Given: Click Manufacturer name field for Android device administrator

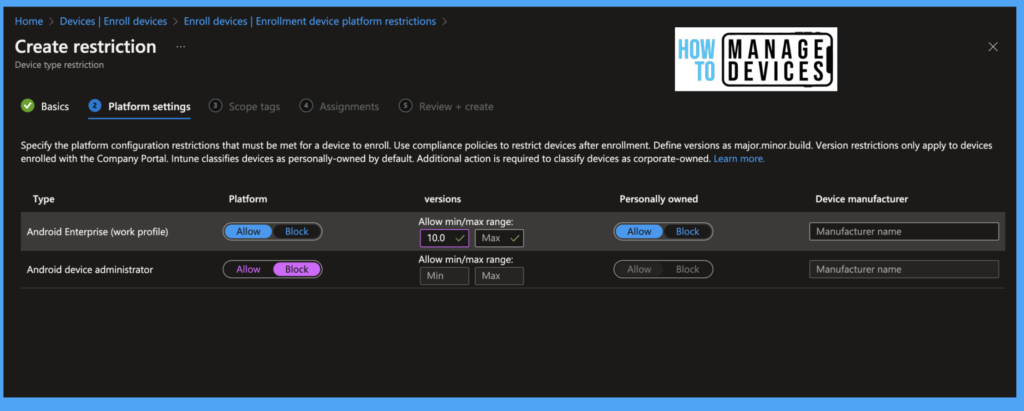Looking at the screenshot, I should pyautogui.click(x=904, y=269).
